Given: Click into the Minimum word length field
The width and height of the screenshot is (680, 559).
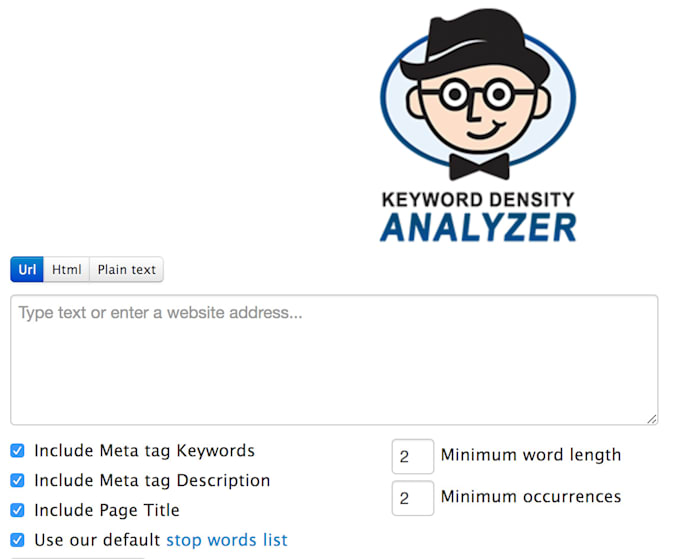Looking at the screenshot, I should 412,457.
